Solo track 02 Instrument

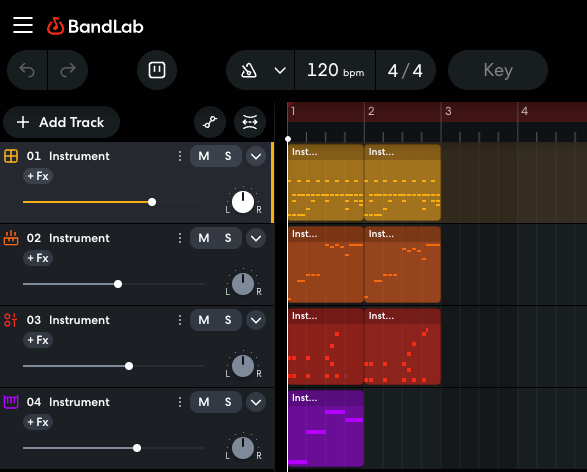coord(228,238)
